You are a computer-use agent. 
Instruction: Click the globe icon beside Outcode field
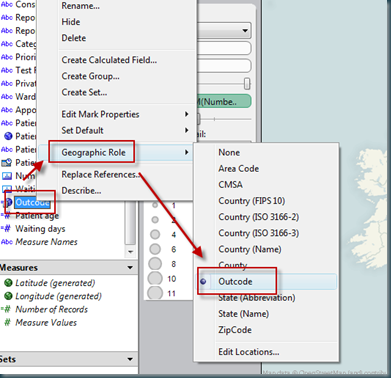coord(9,202)
